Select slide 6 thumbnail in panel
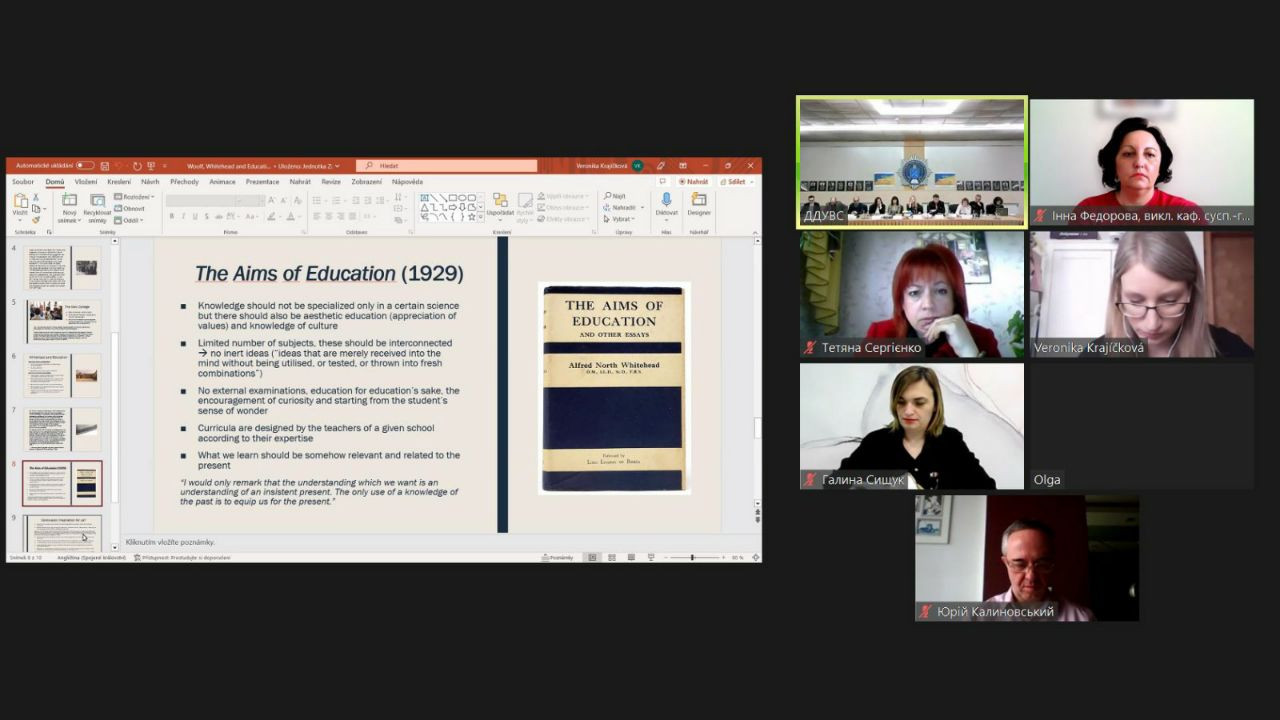The image size is (1280, 720). pyautogui.click(x=64, y=376)
